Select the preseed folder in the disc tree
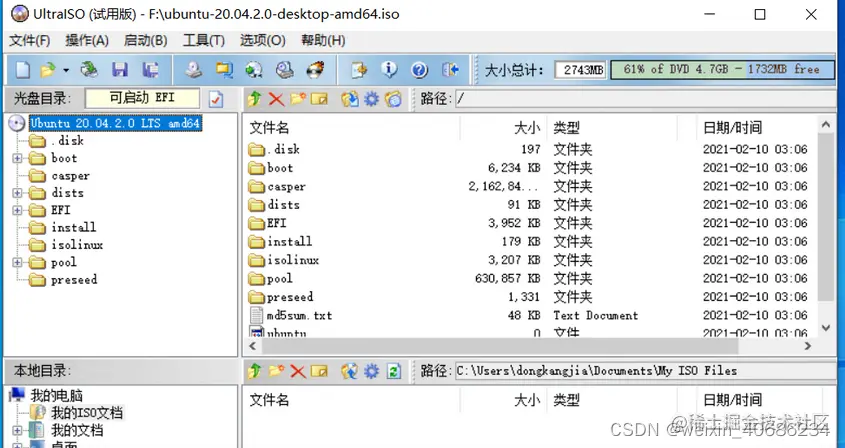 tap(74, 280)
